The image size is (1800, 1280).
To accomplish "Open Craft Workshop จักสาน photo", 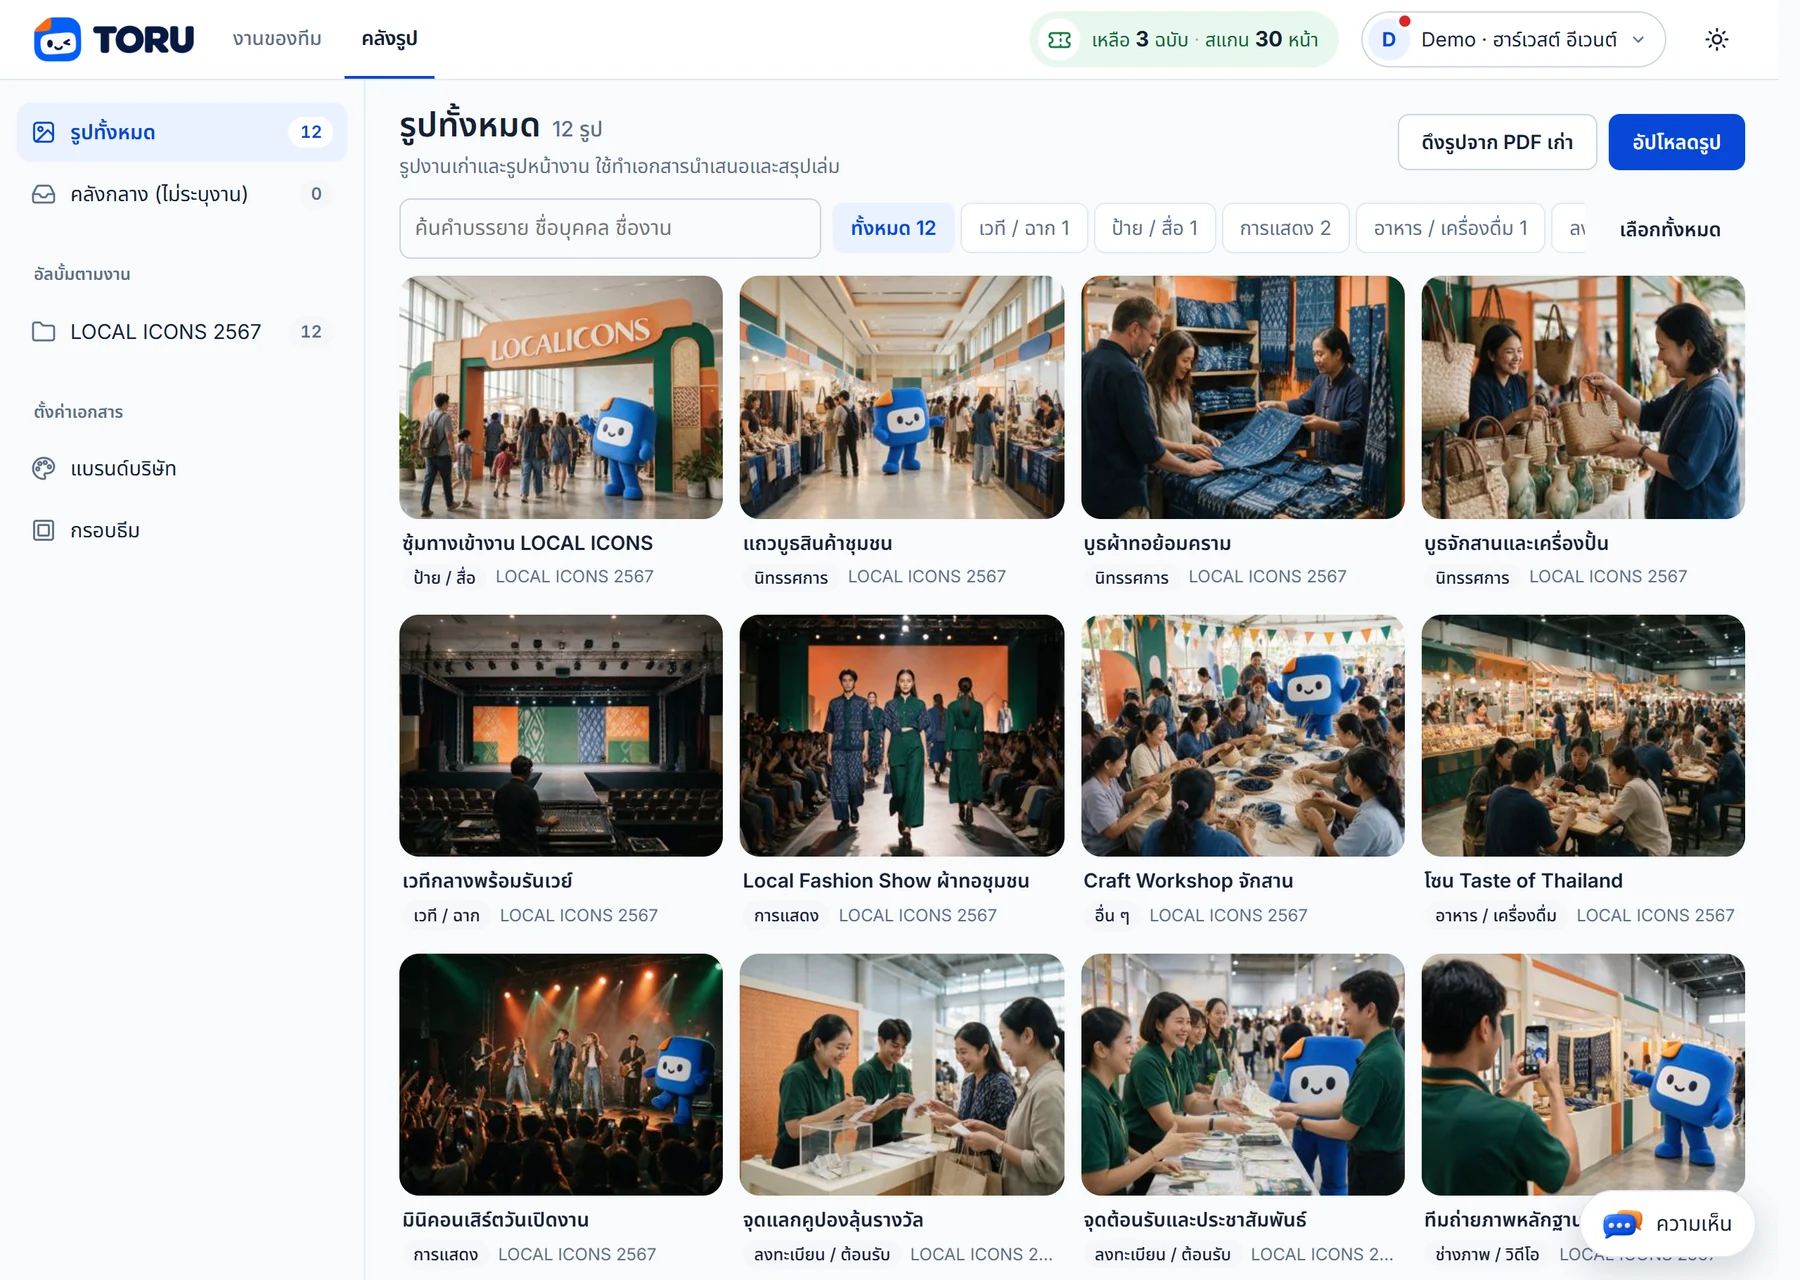I will click(x=1242, y=735).
